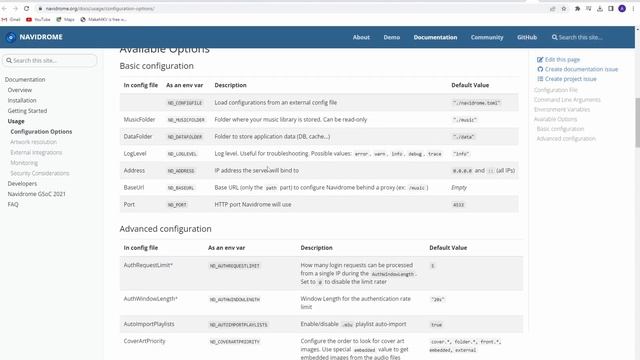Viewport: 640px width, 360px height.
Task: Open Configuration Options in the sidebar
Action: point(41,131)
